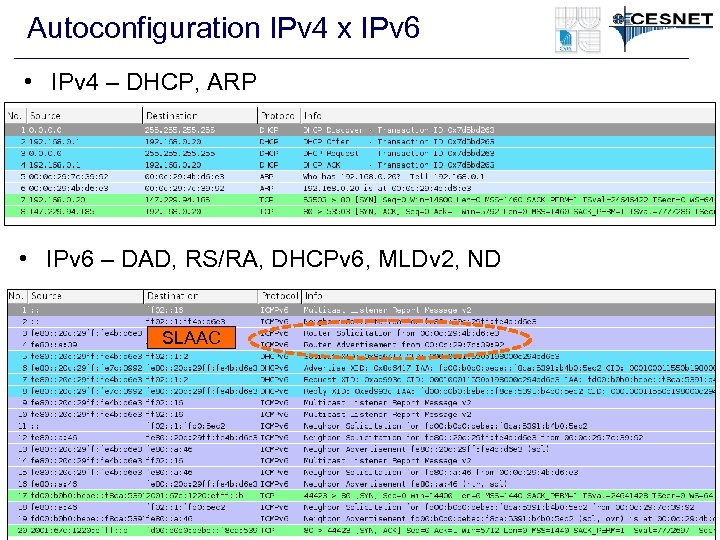Click the No. column header in IPv6 capture

coord(17,296)
